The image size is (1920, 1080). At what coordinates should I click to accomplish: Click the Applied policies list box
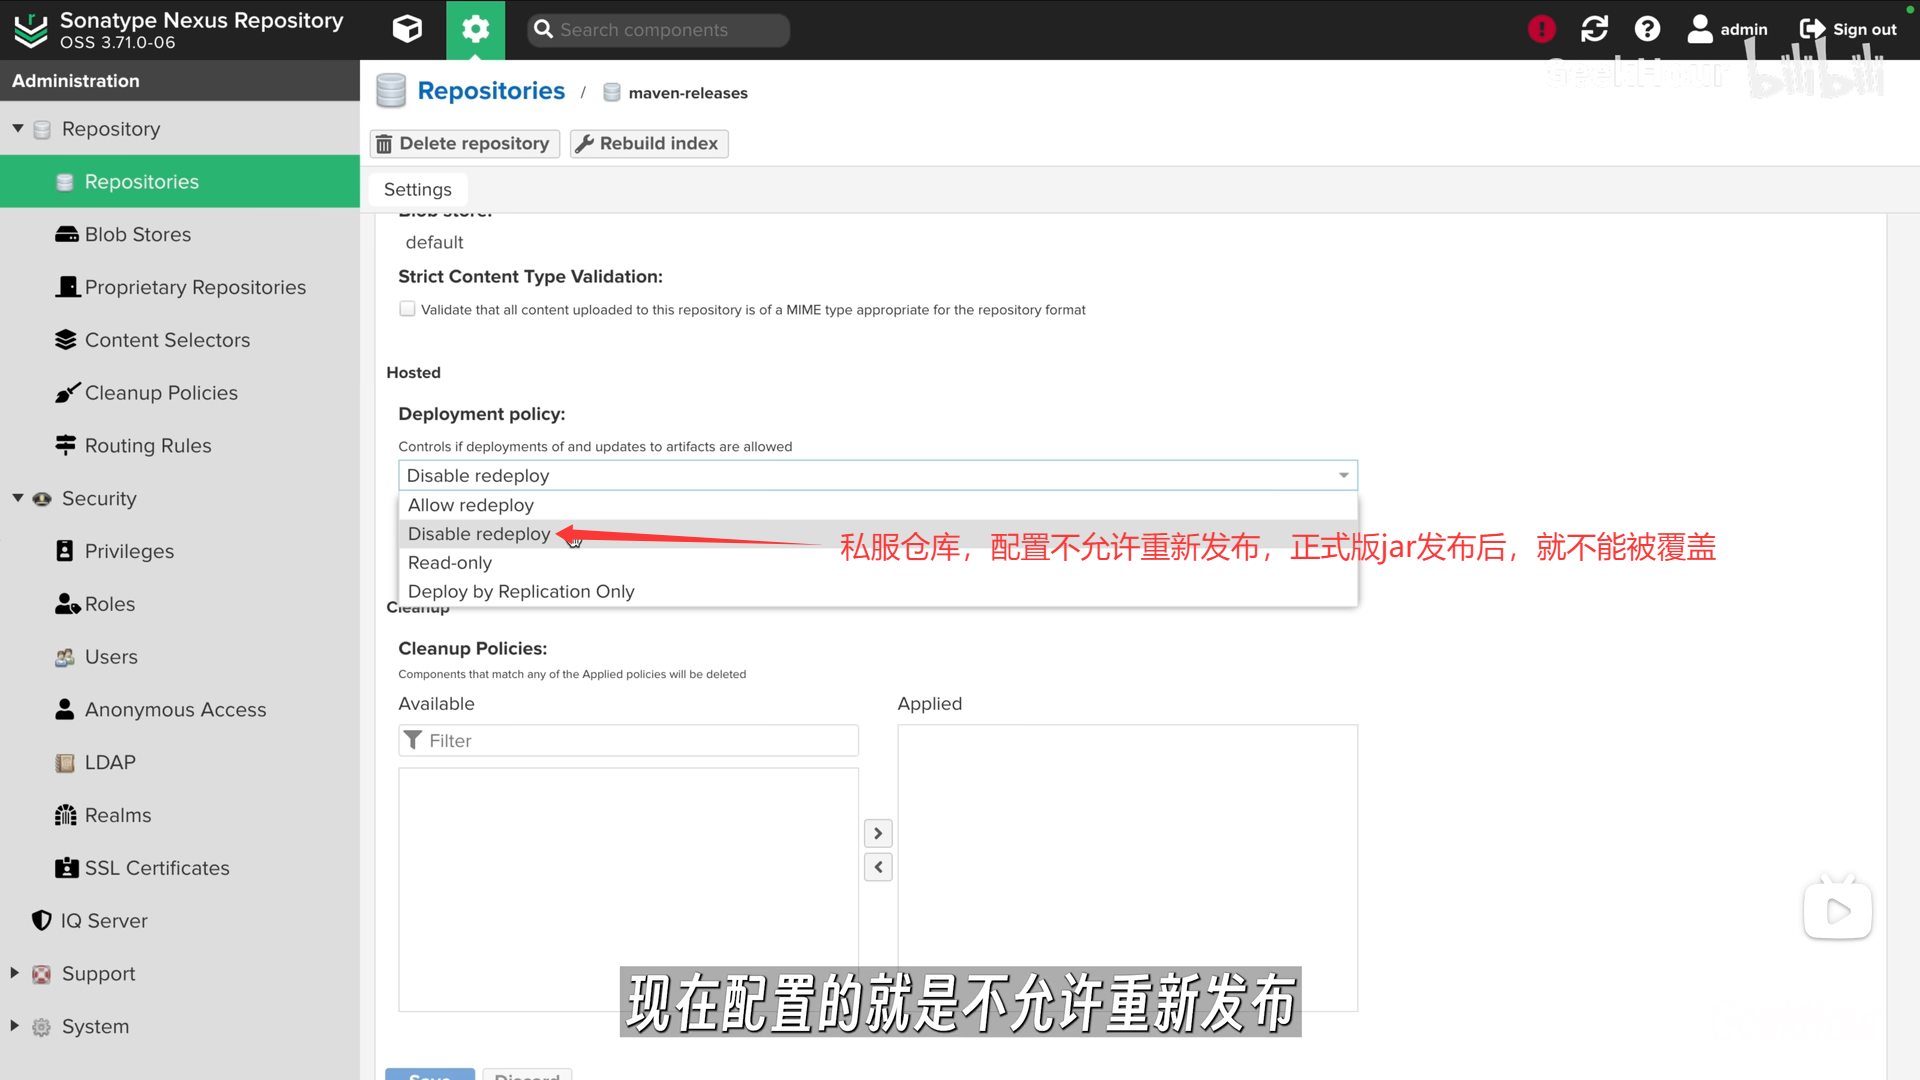1127,868
